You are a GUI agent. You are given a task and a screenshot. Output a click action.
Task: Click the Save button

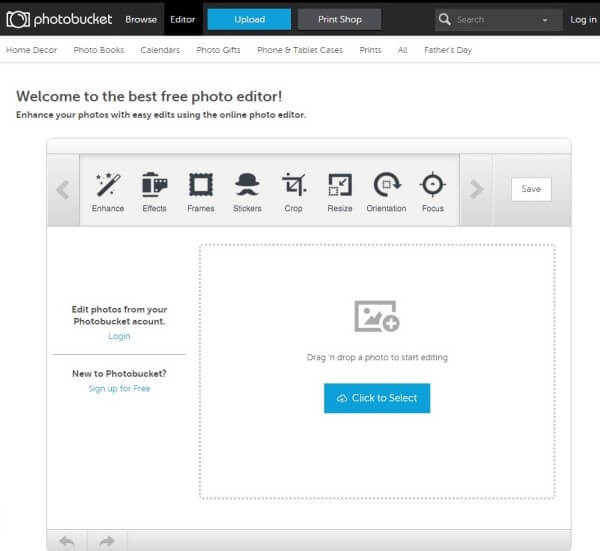click(531, 189)
